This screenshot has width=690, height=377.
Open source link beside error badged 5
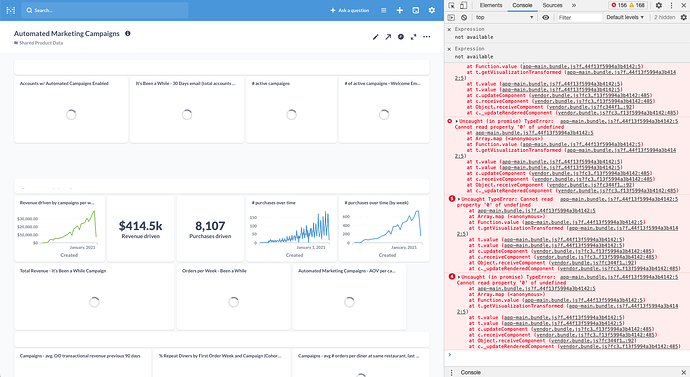point(619,199)
